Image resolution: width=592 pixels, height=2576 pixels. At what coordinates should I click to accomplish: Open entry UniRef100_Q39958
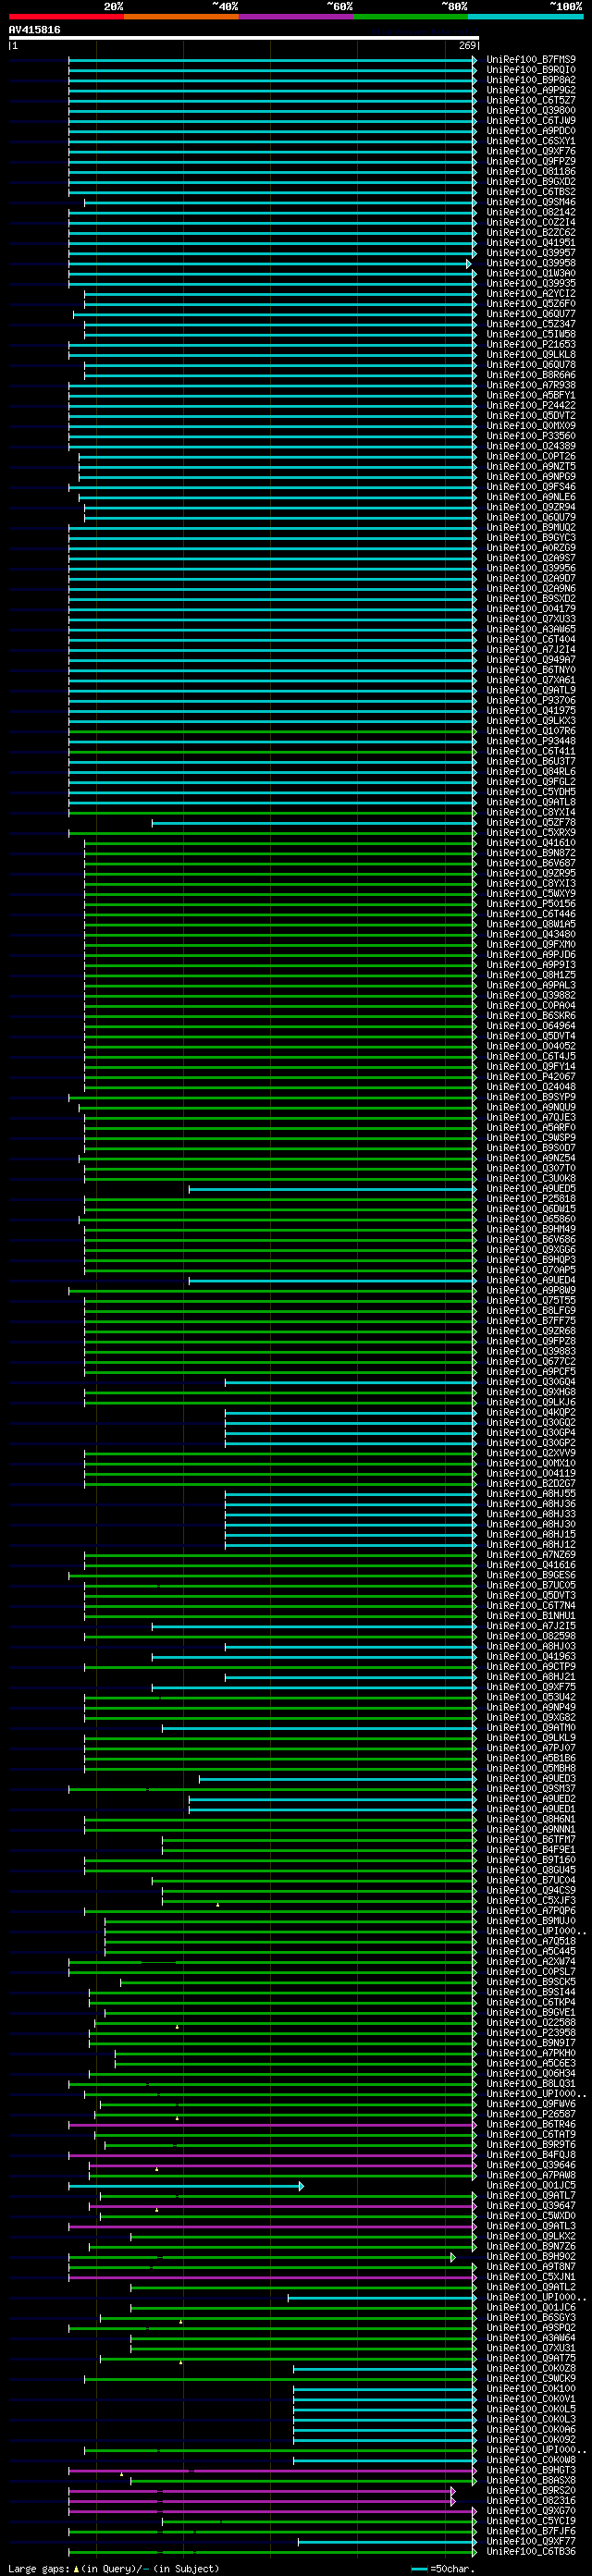[531, 263]
